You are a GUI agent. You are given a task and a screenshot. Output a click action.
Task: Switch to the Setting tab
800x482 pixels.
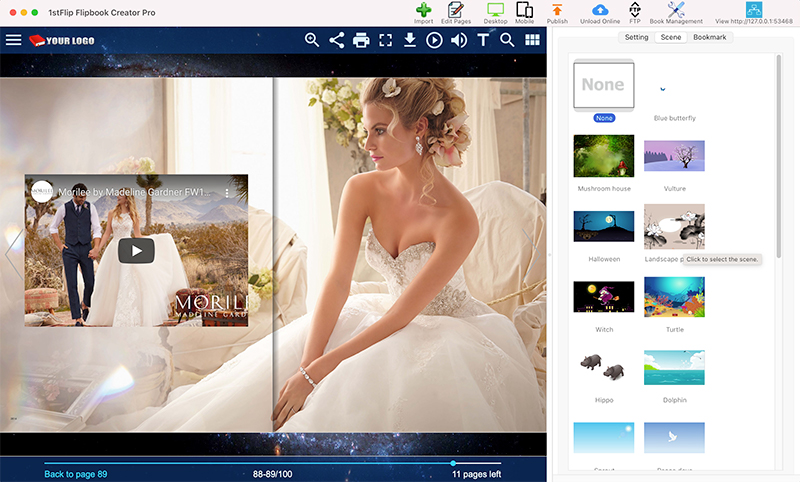pos(636,37)
